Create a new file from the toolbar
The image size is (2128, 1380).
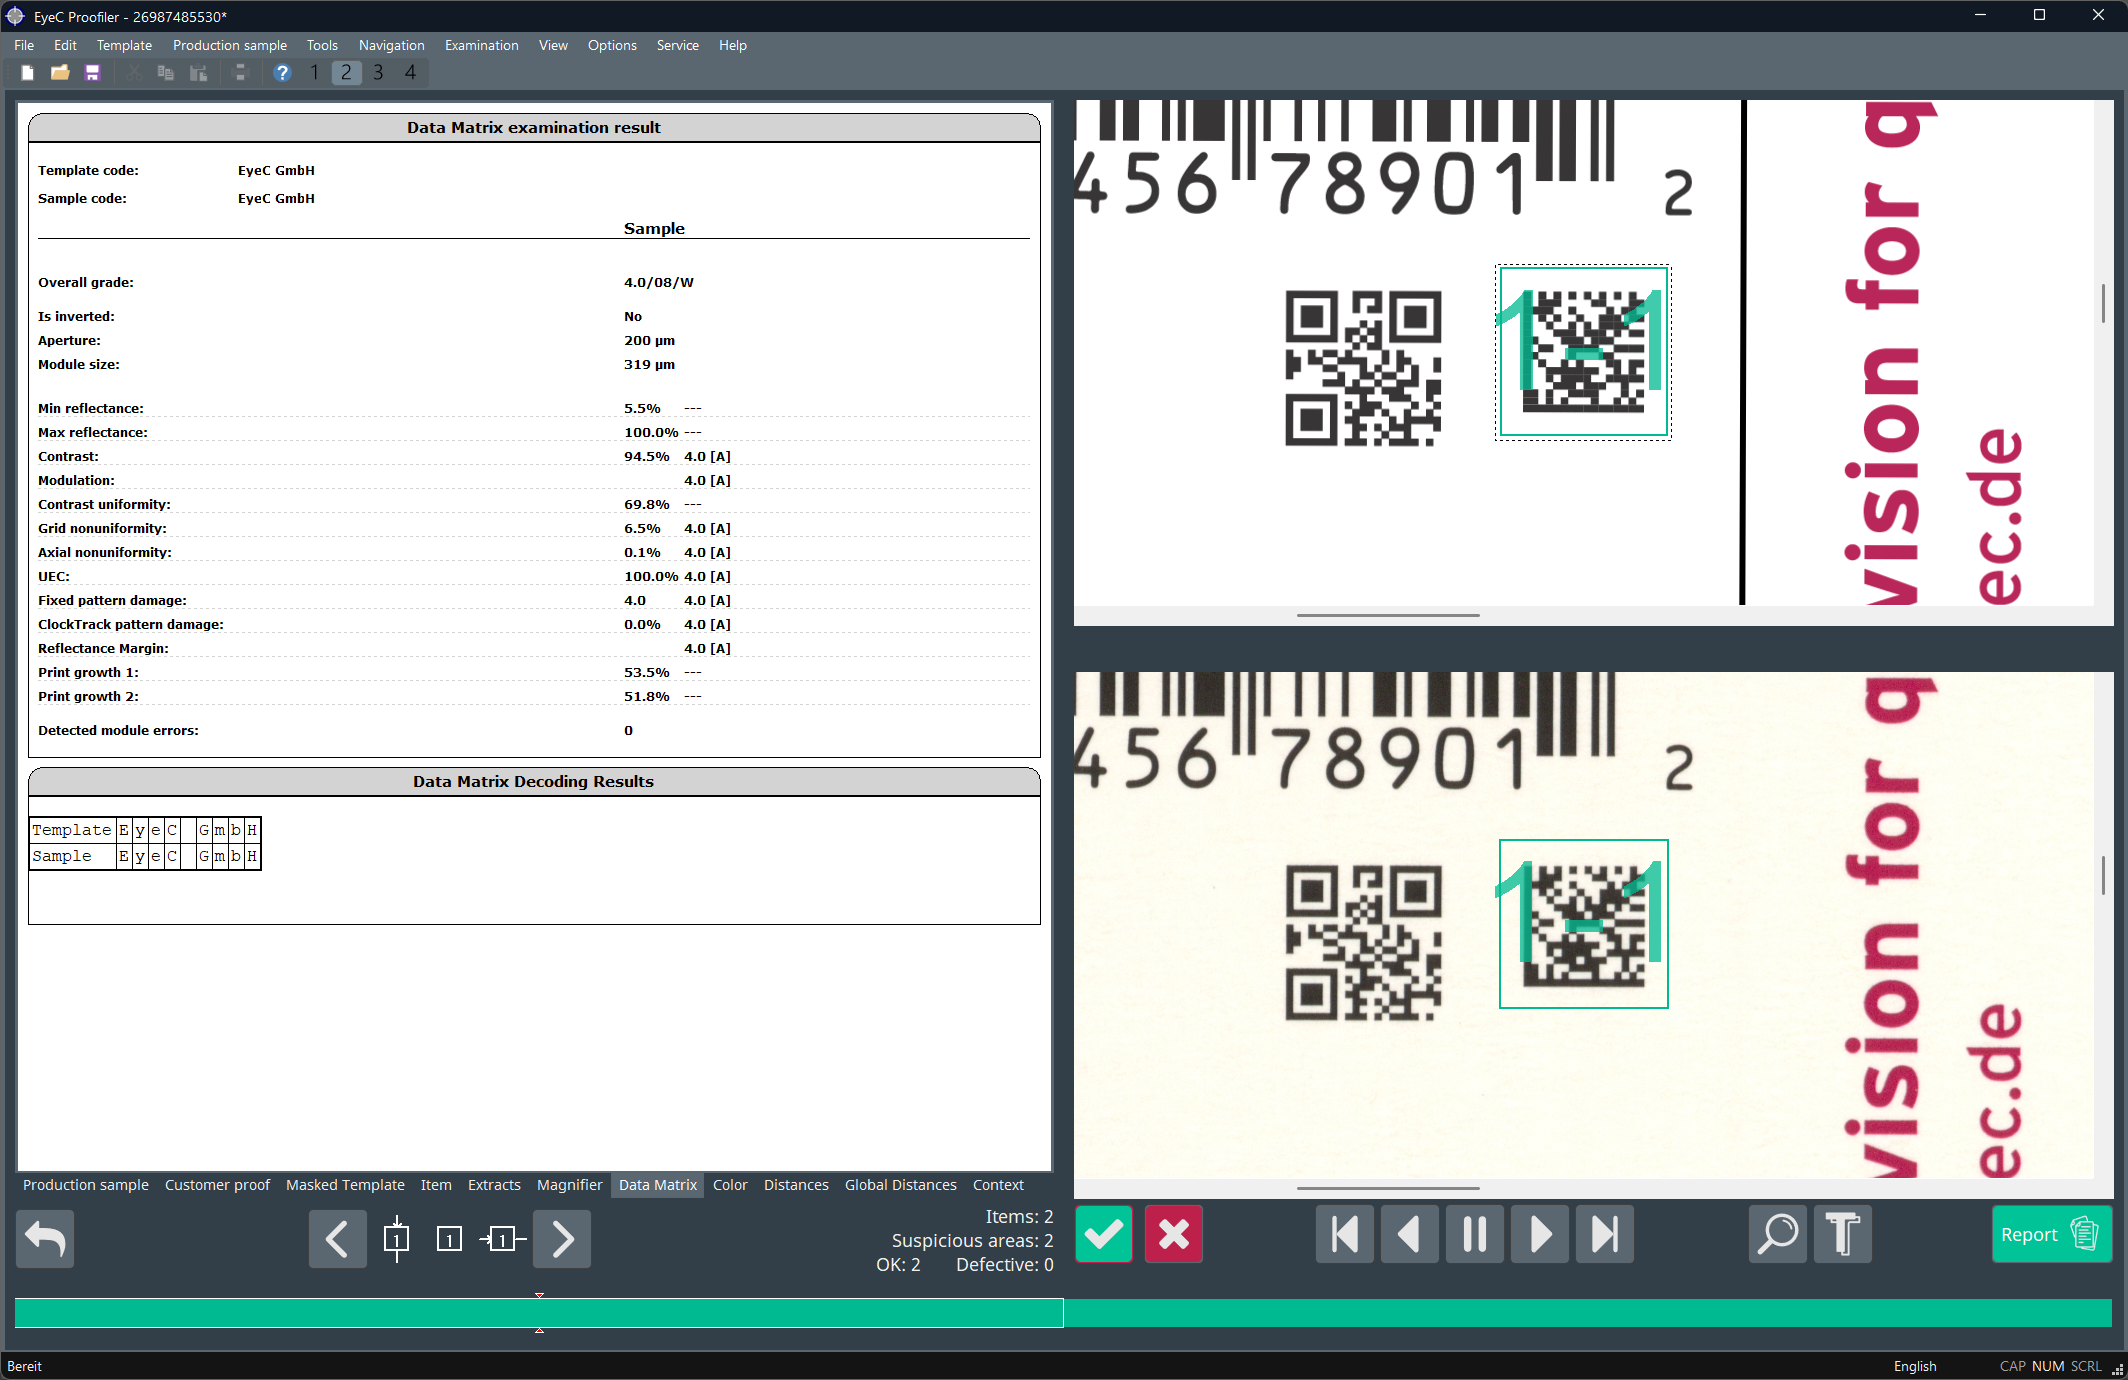pyautogui.click(x=28, y=73)
